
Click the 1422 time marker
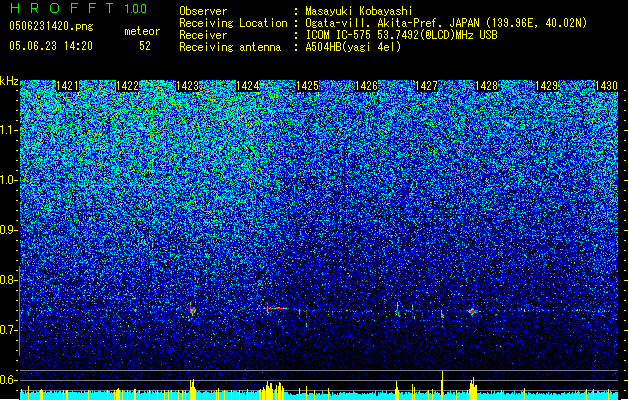coord(127,86)
